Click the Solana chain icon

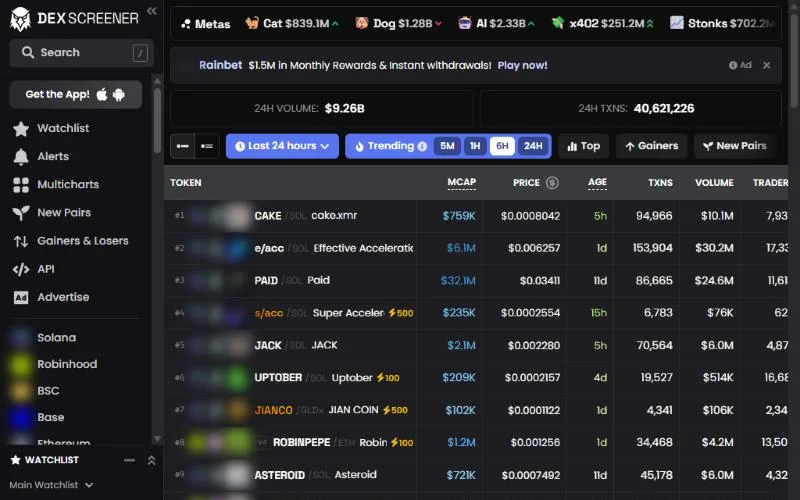coord(20,337)
